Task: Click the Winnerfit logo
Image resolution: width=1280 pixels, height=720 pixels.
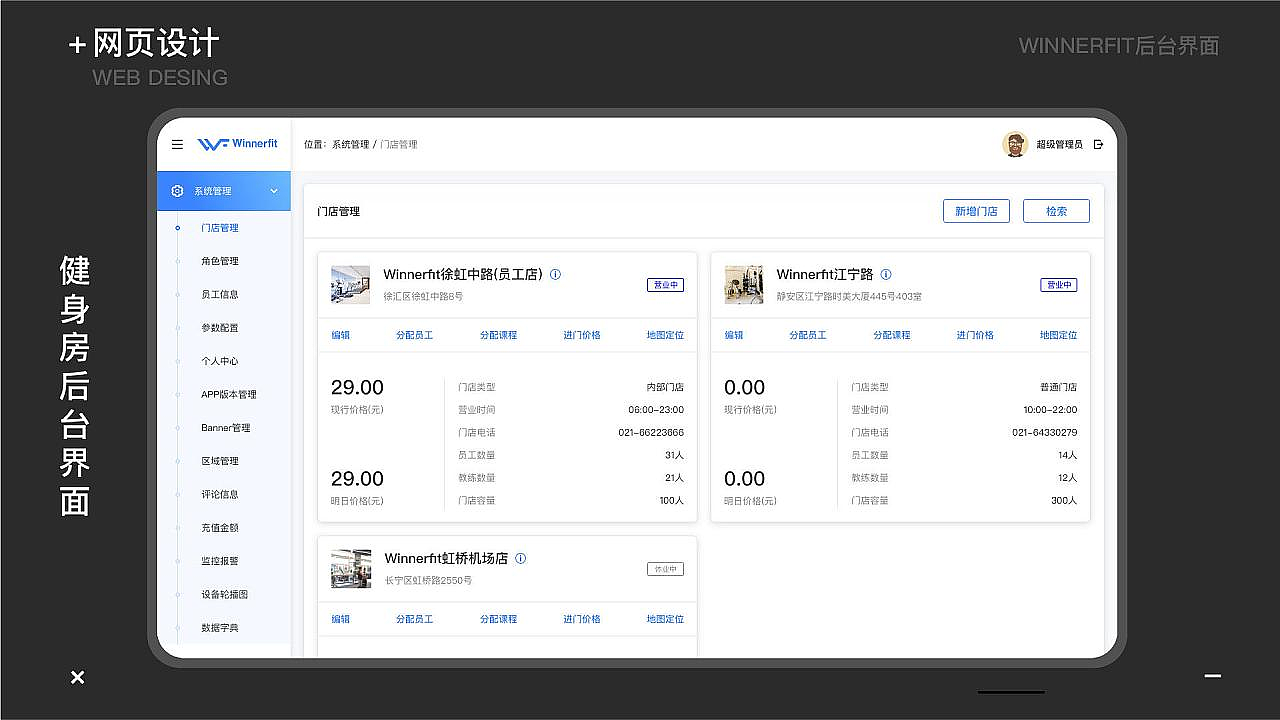Action: coord(238,144)
